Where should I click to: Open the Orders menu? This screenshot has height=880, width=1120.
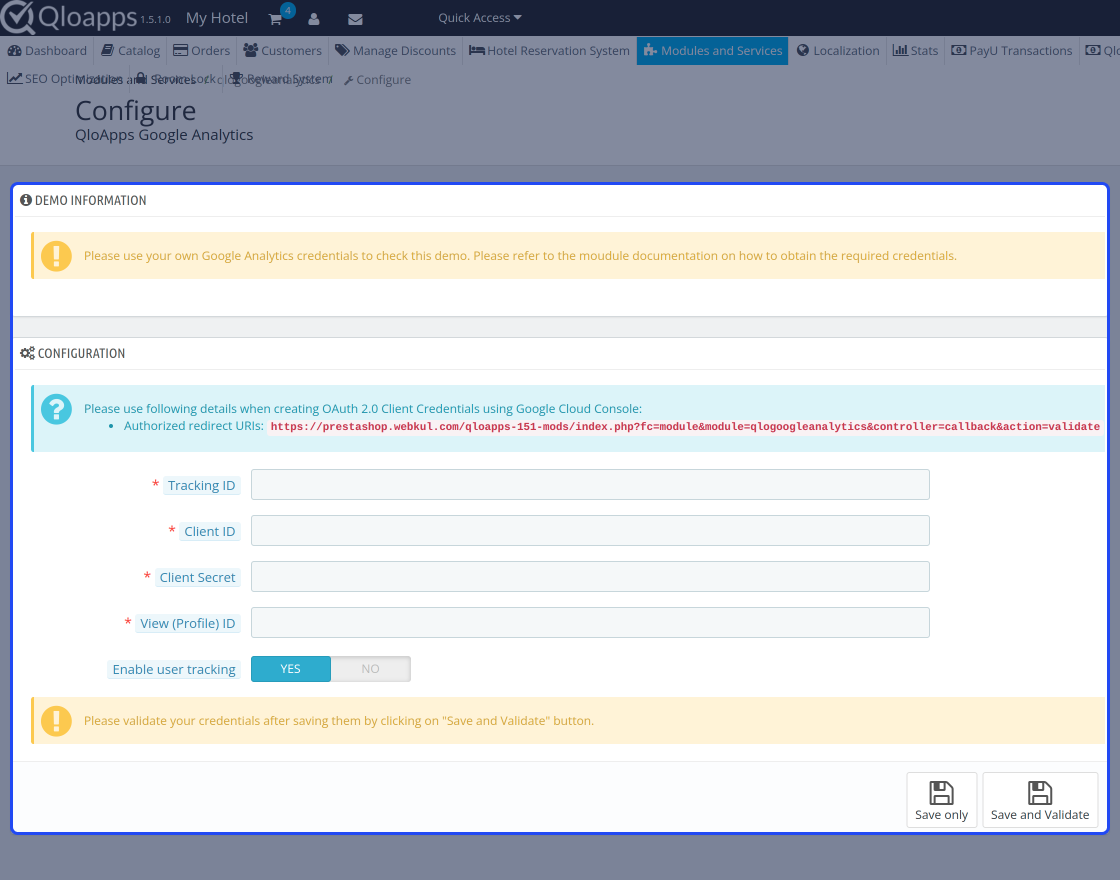[201, 51]
